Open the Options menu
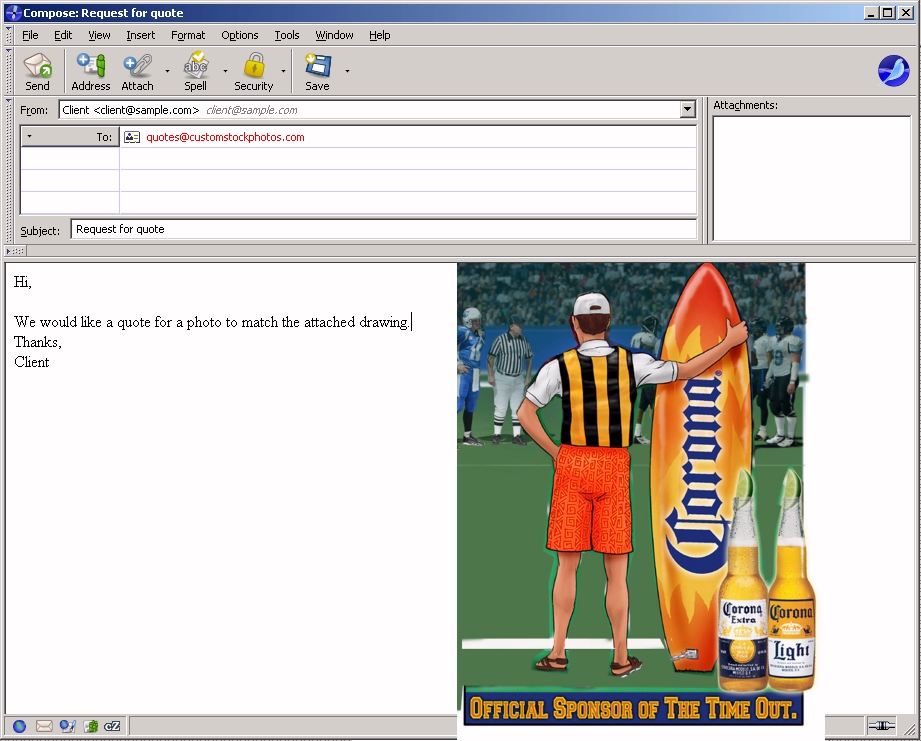The width and height of the screenshot is (921, 741). (x=240, y=35)
